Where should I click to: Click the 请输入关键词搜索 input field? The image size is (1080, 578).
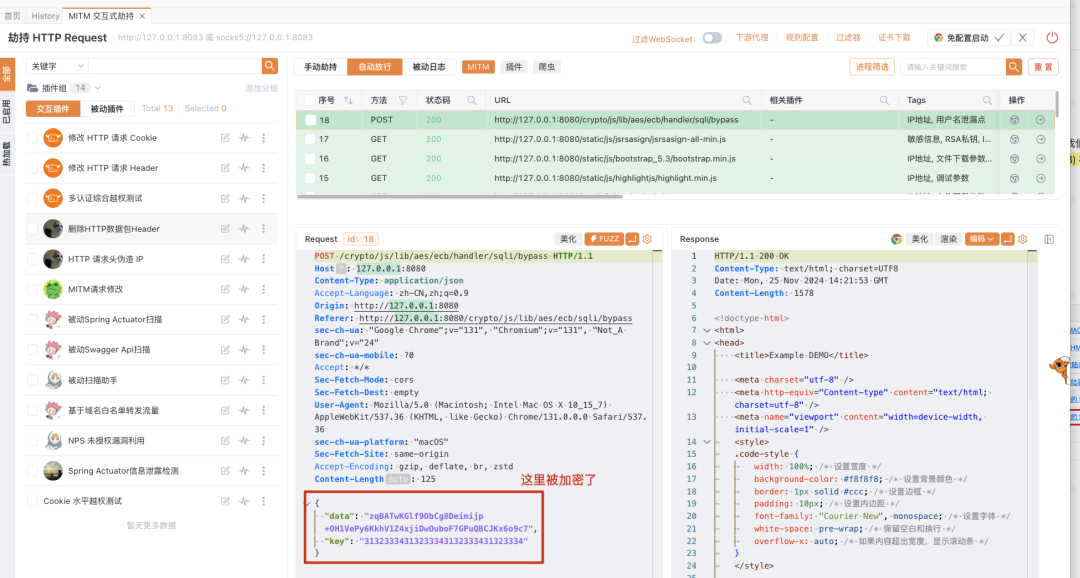pyautogui.click(x=953, y=67)
